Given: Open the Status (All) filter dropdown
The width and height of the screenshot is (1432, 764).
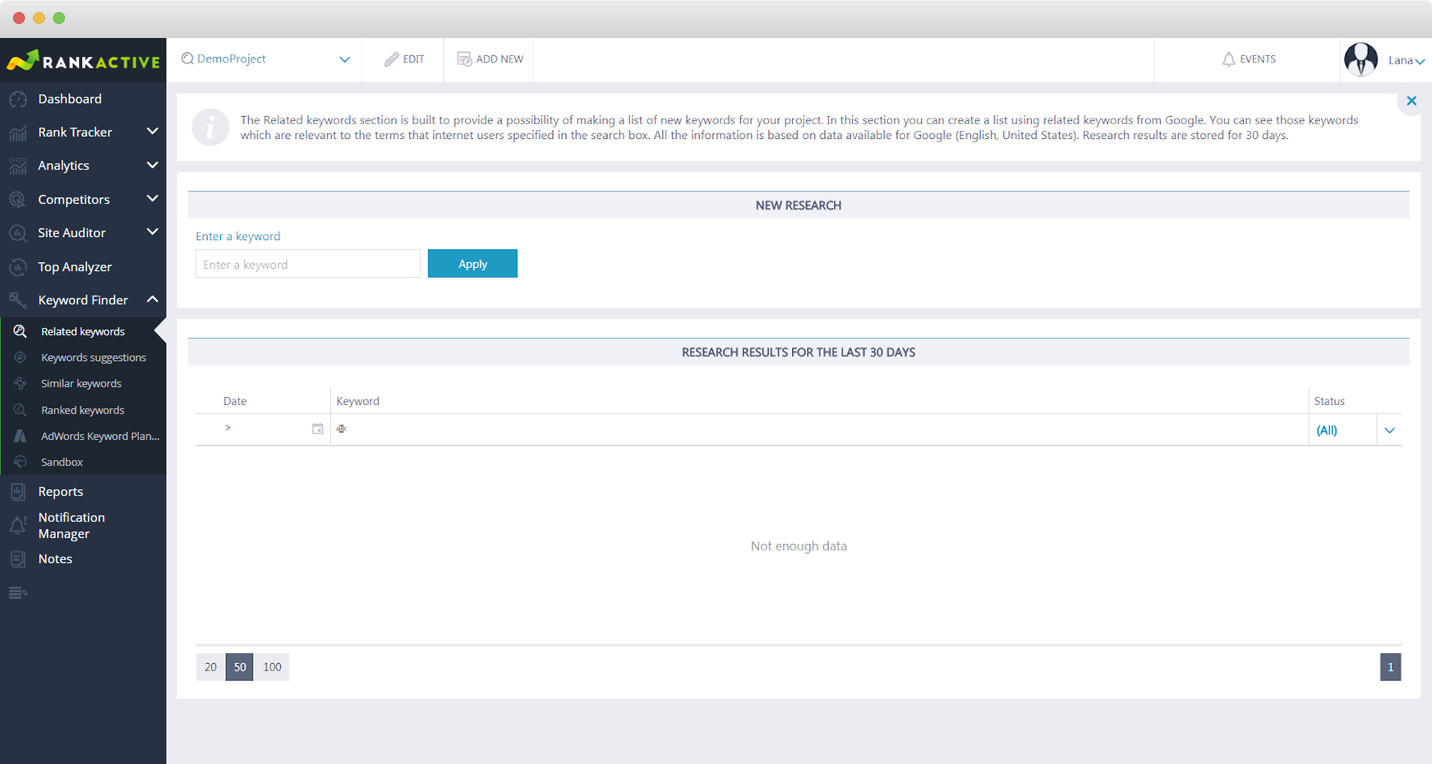Looking at the screenshot, I should [1355, 430].
